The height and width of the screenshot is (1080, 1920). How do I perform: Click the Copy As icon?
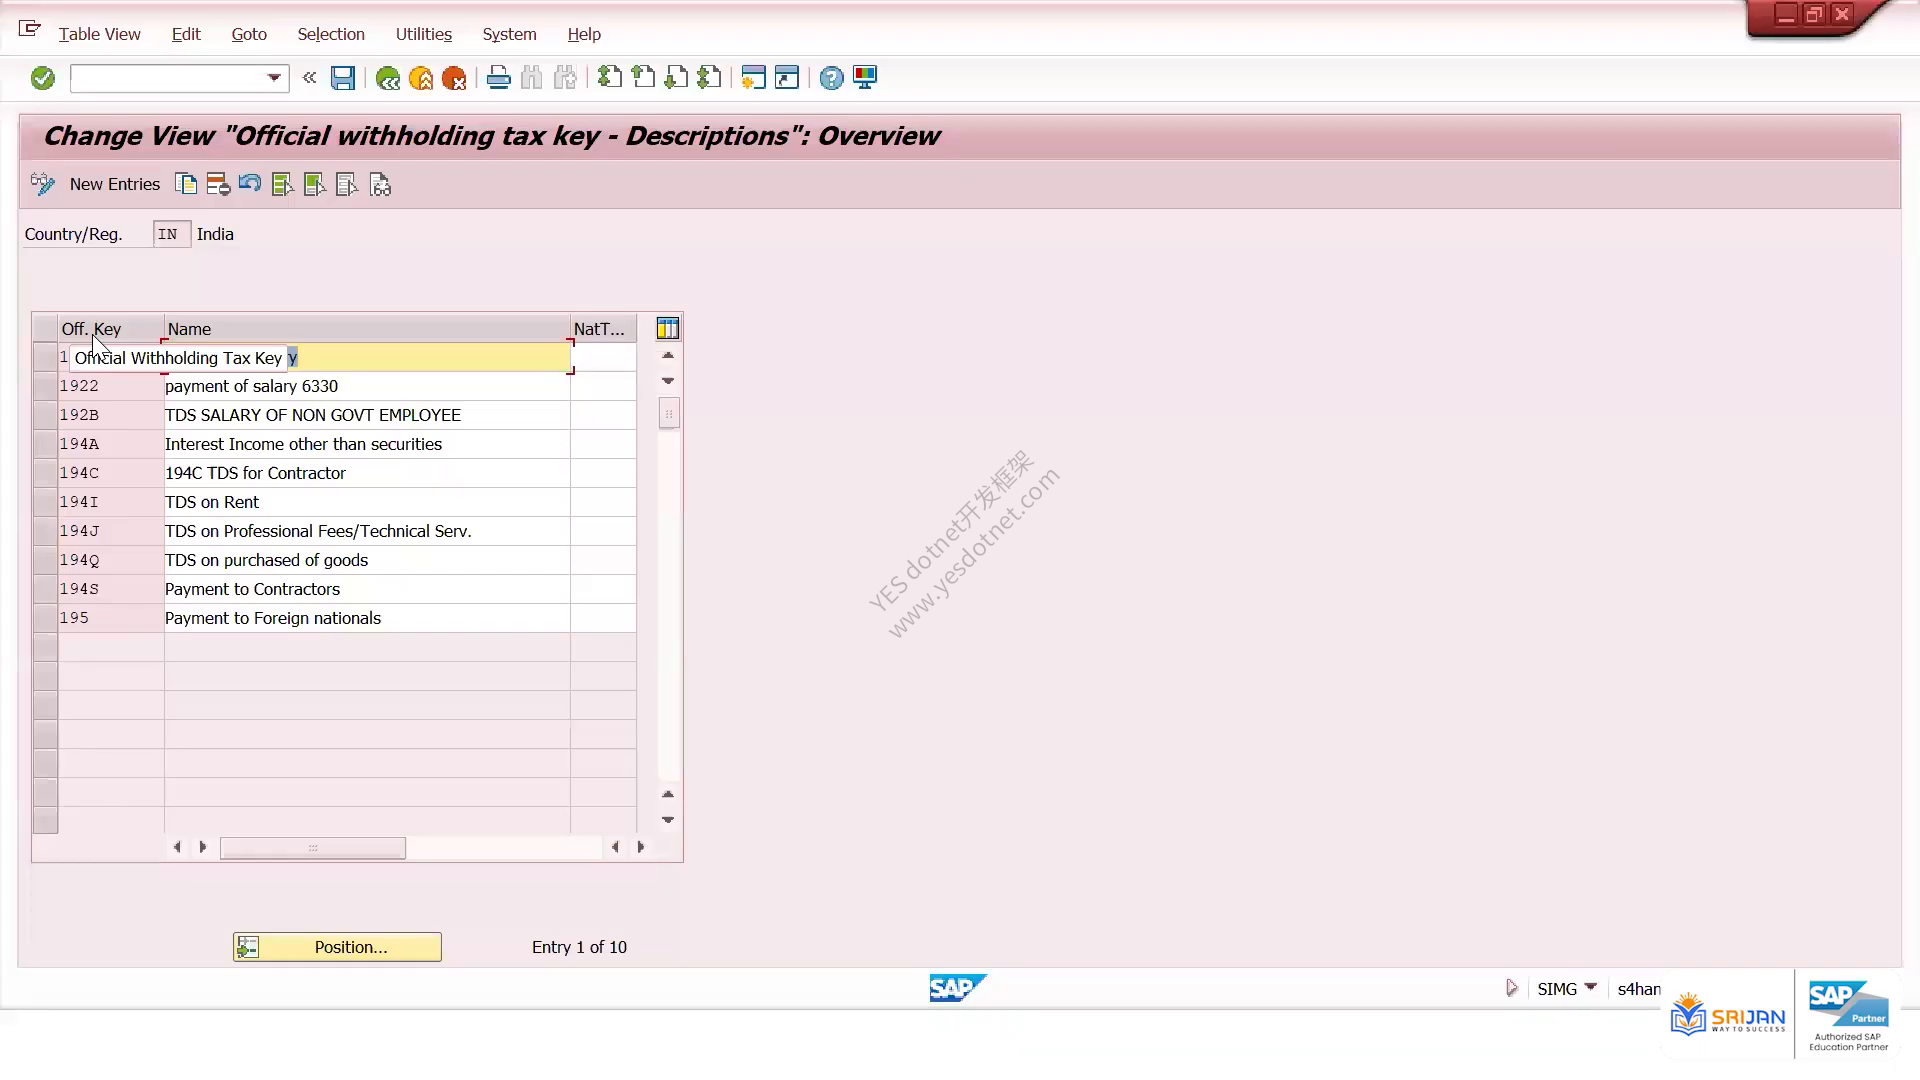click(186, 184)
